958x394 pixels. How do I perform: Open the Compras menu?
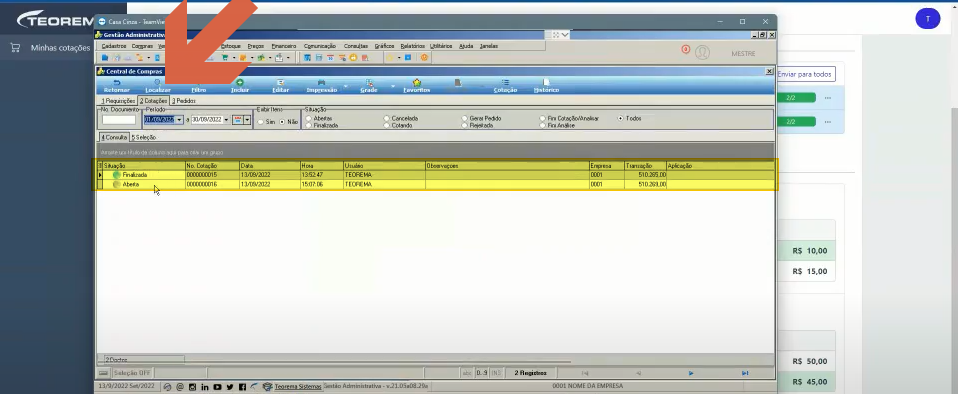point(142,46)
